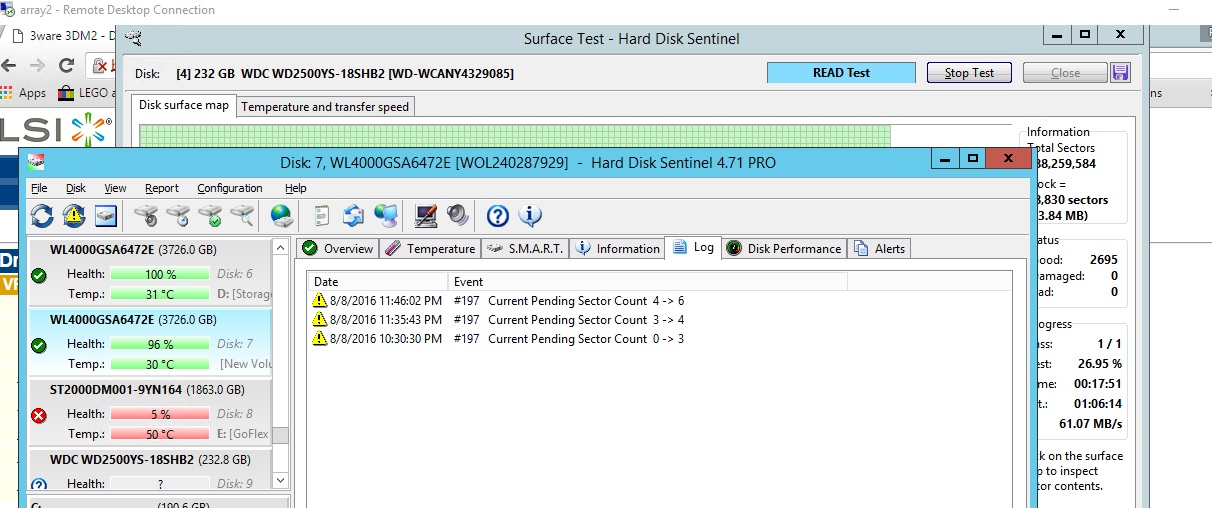Click the disk icon with green checkmark
Viewport: 1212px width, 508px height.
click(x=210, y=215)
